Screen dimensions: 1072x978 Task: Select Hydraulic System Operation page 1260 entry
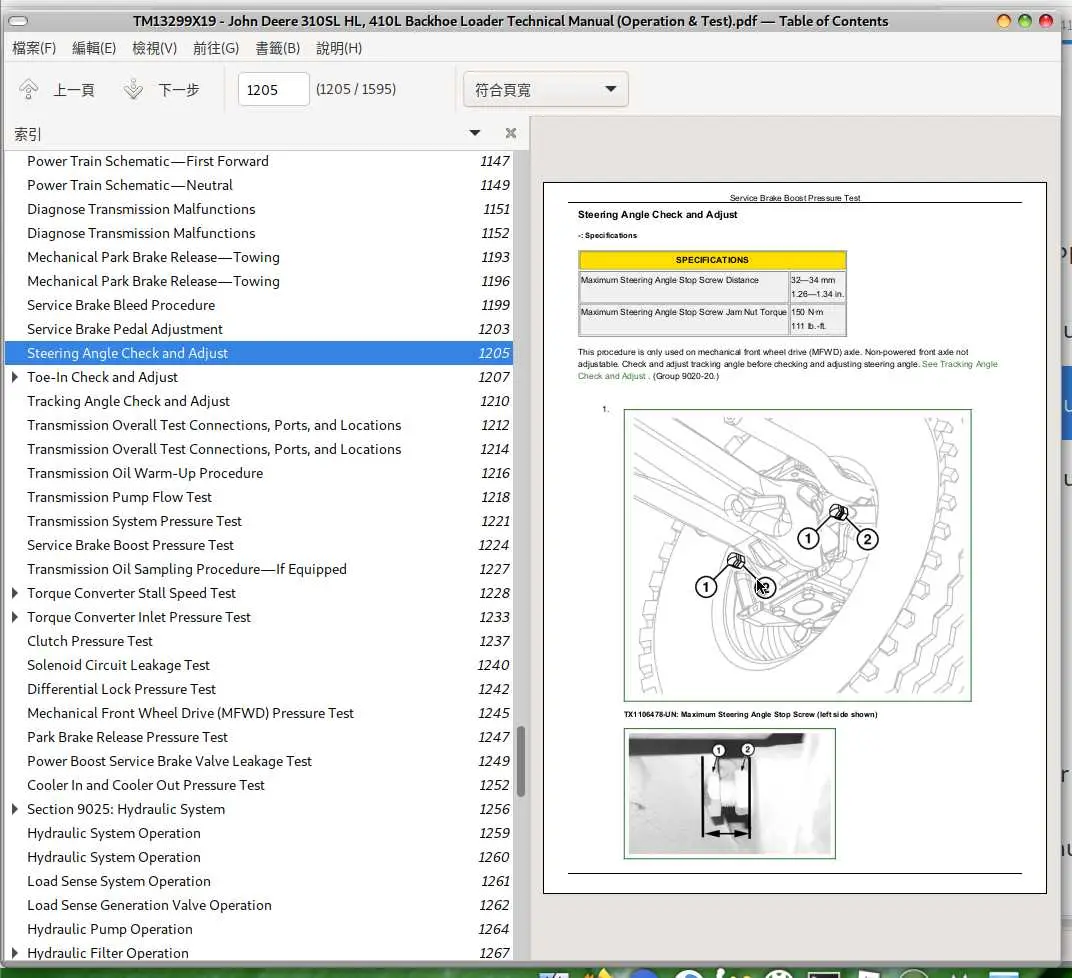258,857
